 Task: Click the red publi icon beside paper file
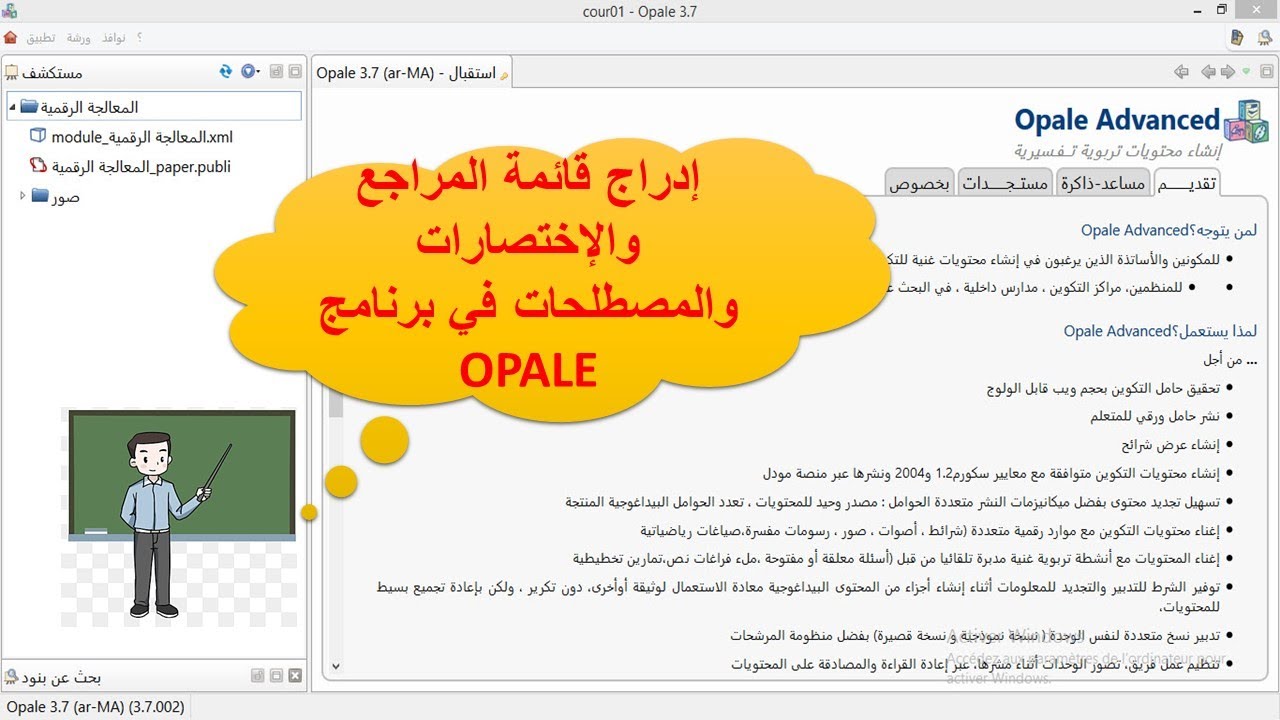[38, 166]
